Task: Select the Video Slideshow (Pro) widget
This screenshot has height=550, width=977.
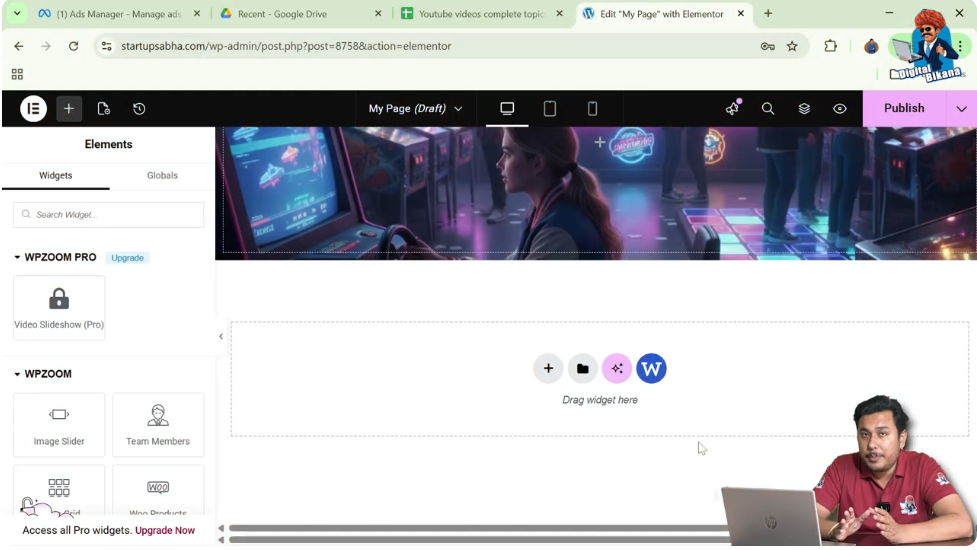Action: coord(59,308)
